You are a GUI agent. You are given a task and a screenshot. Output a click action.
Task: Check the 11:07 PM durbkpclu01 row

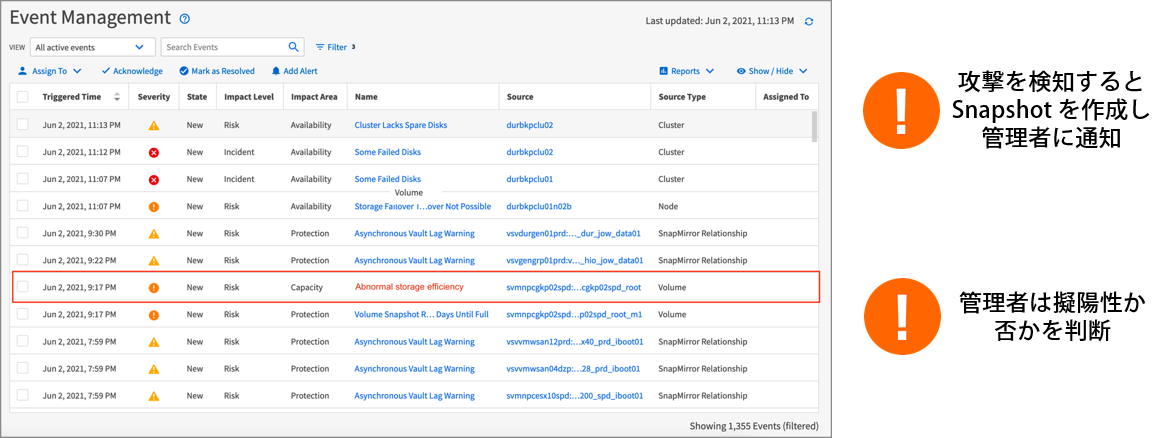(23, 179)
